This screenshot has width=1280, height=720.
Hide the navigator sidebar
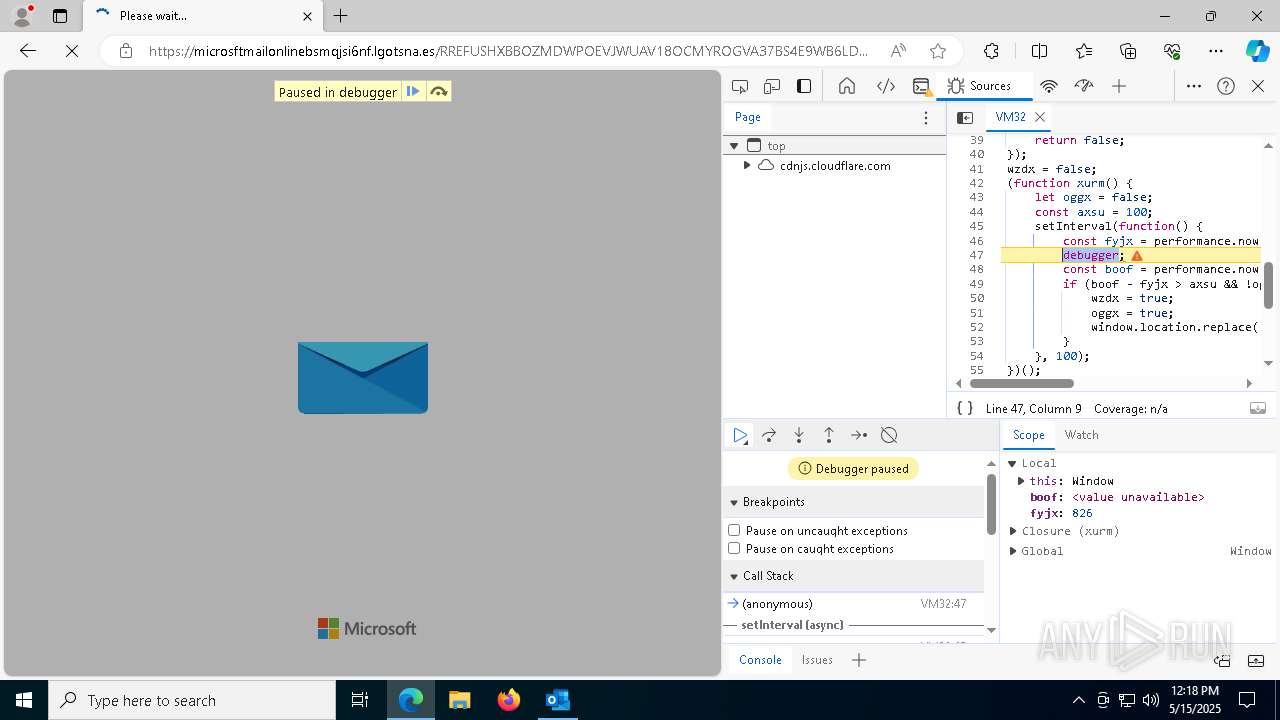(965, 117)
